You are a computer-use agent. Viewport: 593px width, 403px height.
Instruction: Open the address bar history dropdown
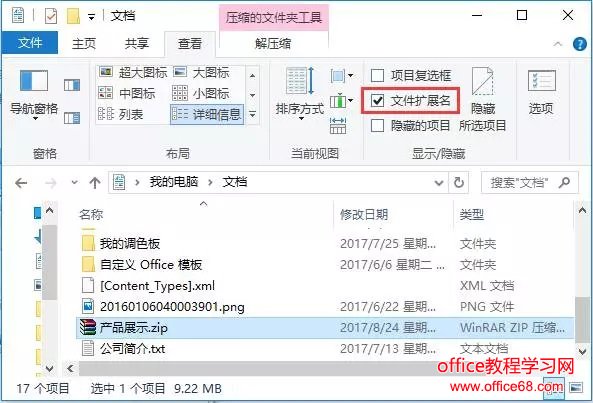[x=439, y=183]
